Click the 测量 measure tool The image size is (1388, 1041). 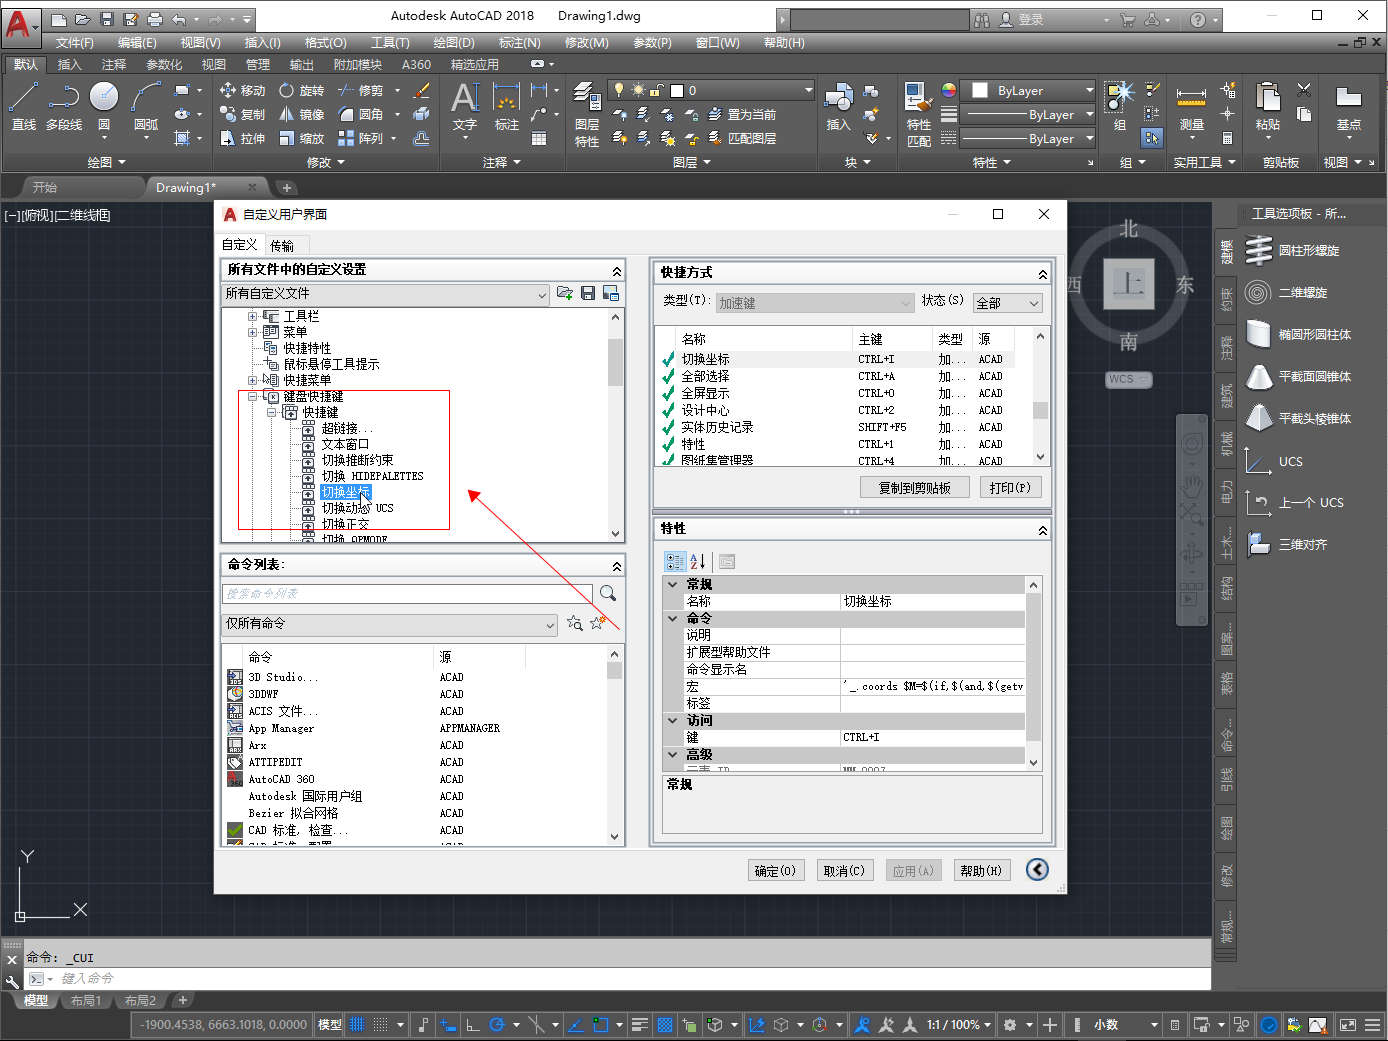pyautogui.click(x=1191, y=109)
